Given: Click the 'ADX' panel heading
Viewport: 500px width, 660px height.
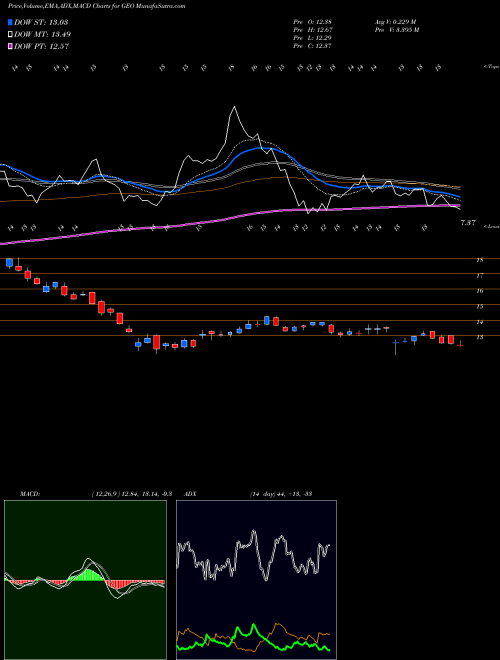Looking at the screenshot, I should pos(190,494).
